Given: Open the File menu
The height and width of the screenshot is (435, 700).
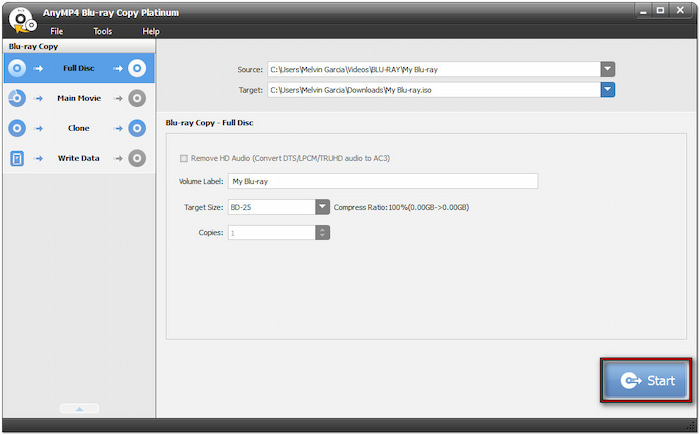Looking at the screenshot, I should click(57, 31).
